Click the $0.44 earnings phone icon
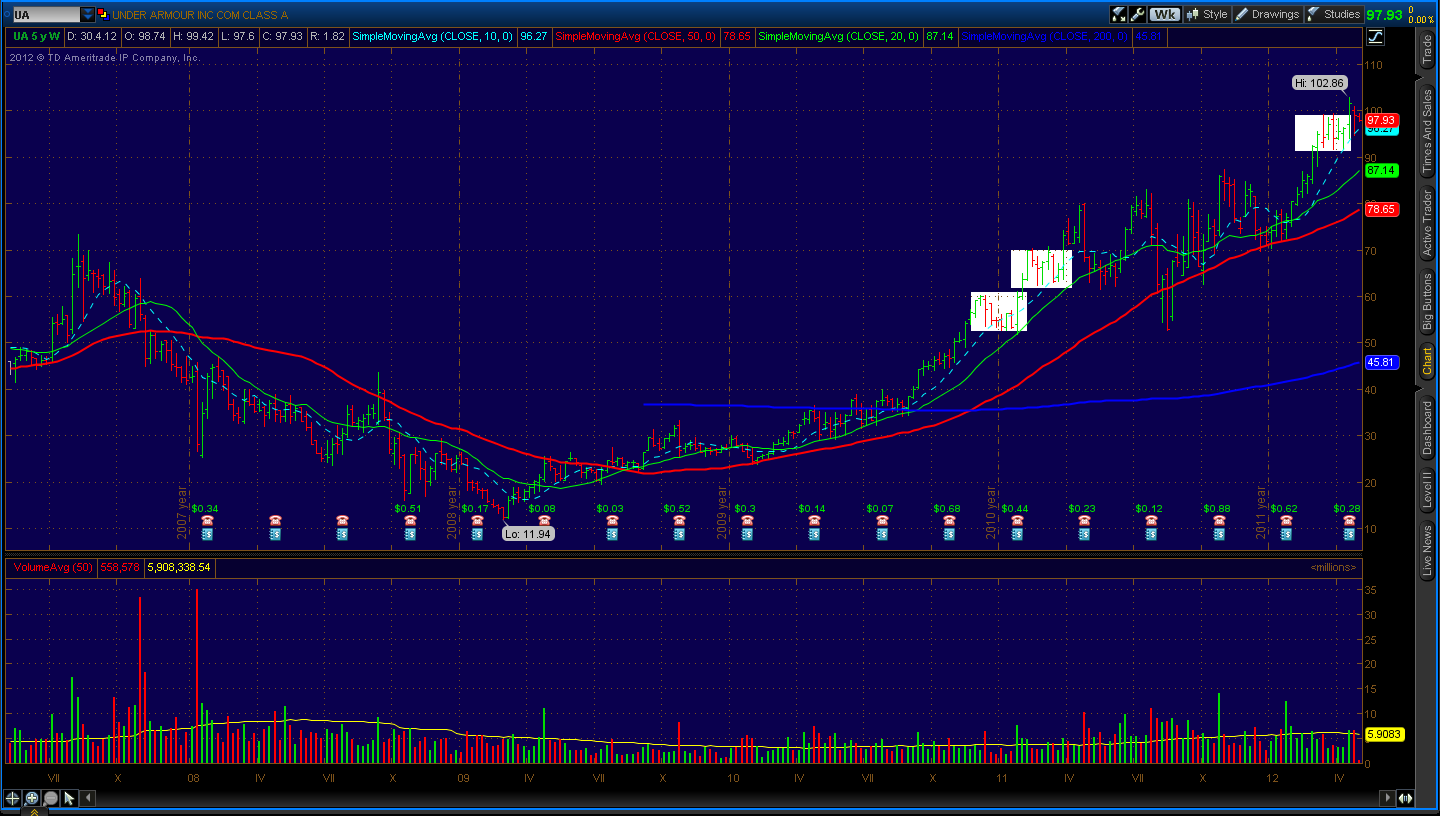 click(1016, 521)
